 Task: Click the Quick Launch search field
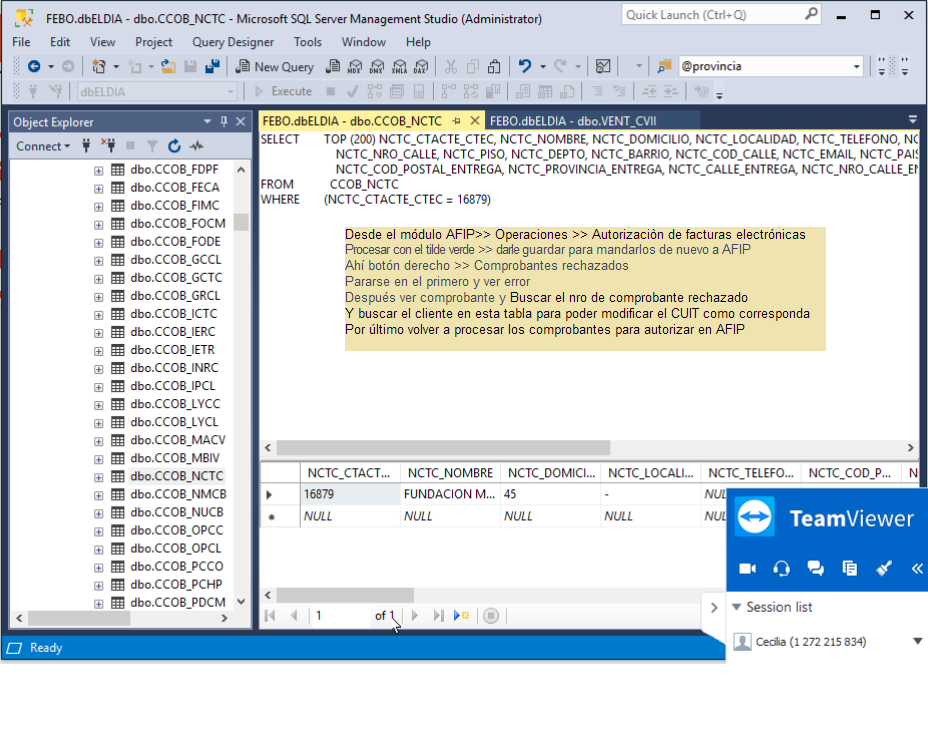(x=710, y=15)
